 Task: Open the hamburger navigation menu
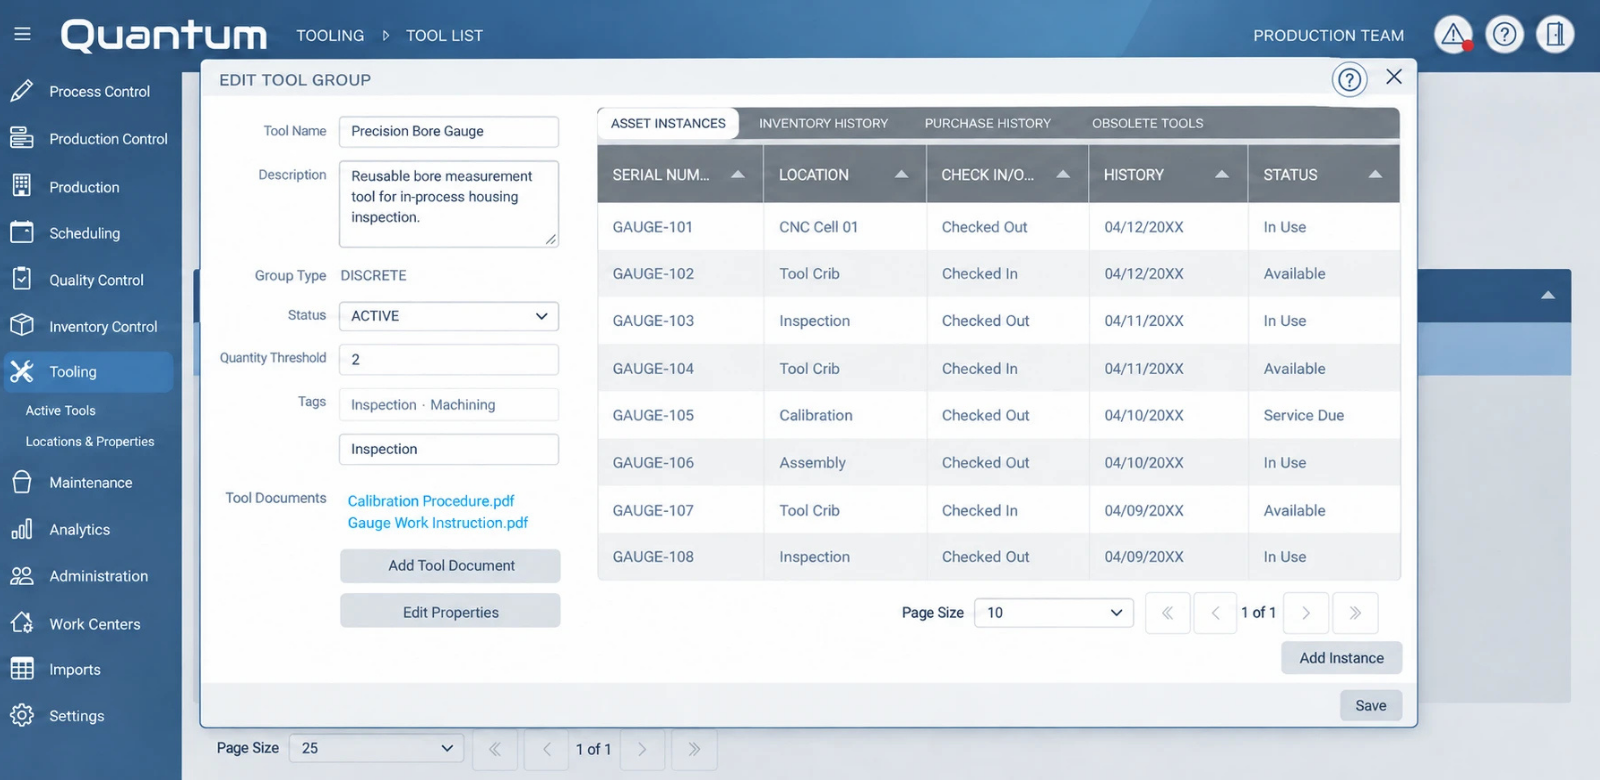tap(22, 34)
